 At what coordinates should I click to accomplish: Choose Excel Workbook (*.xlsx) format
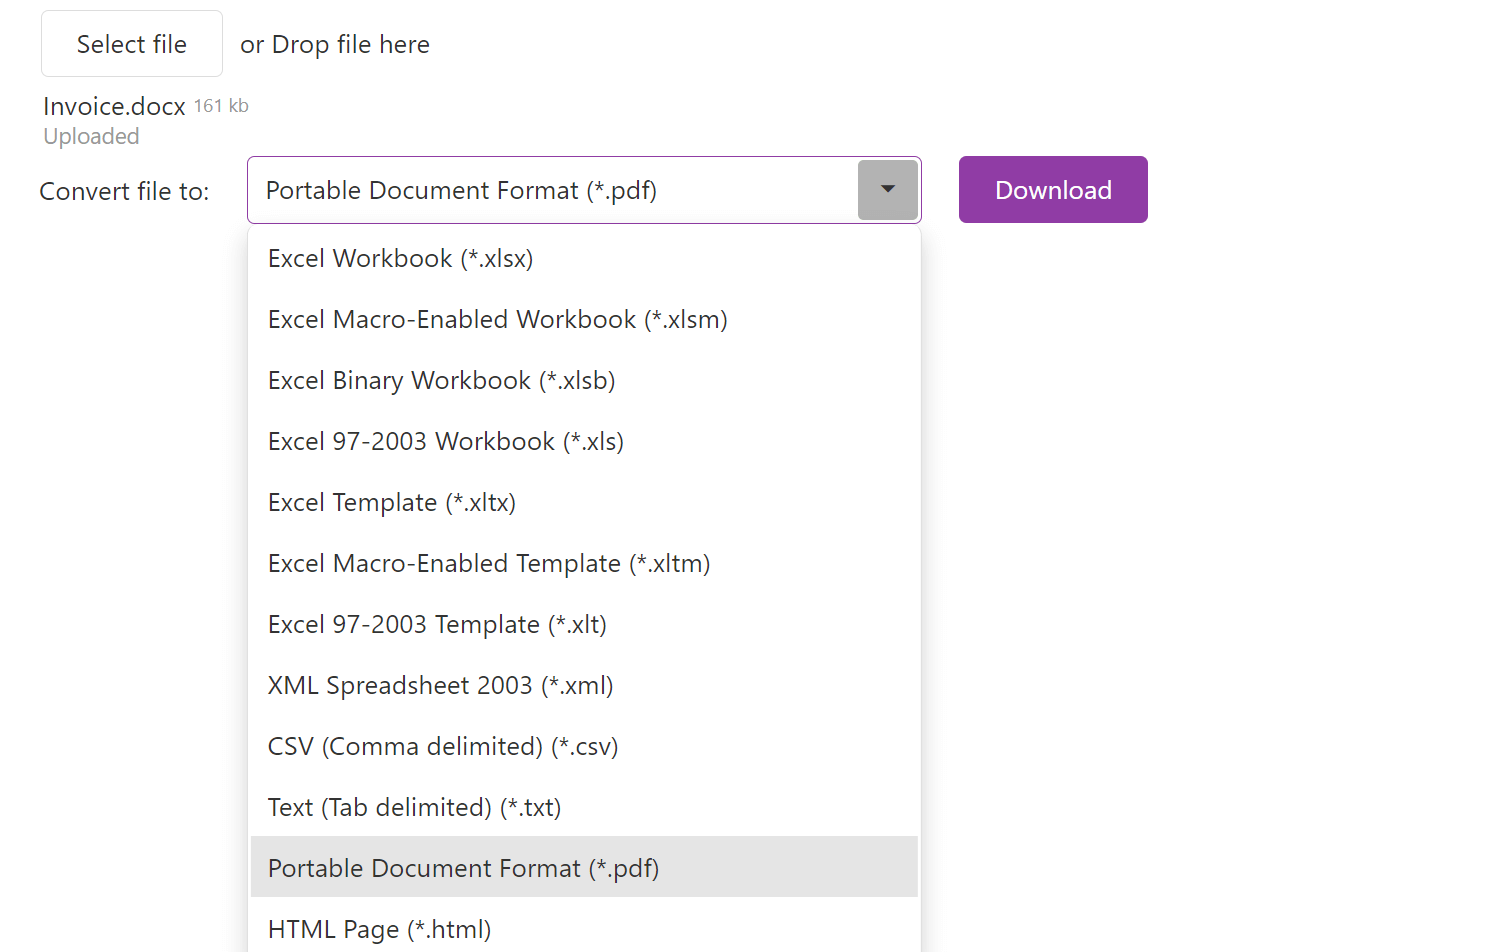tap(400, 259)
